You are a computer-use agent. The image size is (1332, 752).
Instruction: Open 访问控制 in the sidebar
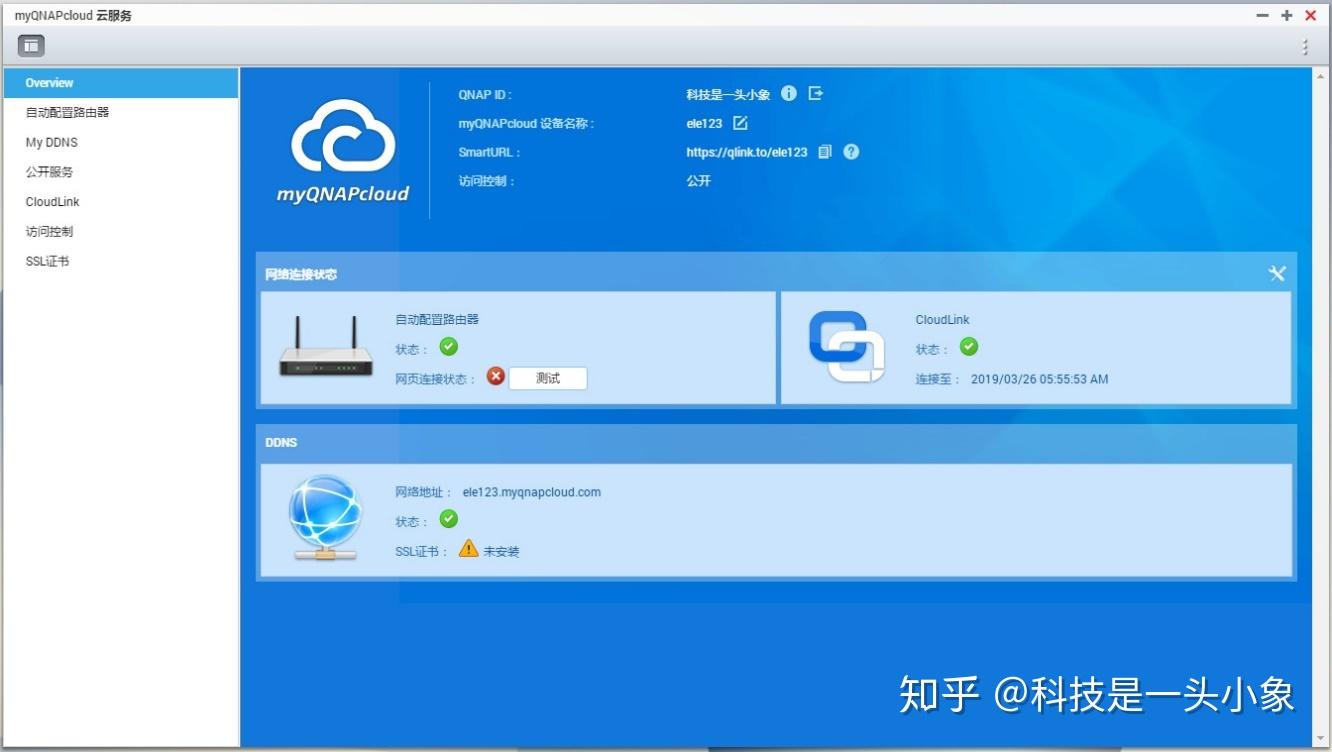tap(120, 232)
